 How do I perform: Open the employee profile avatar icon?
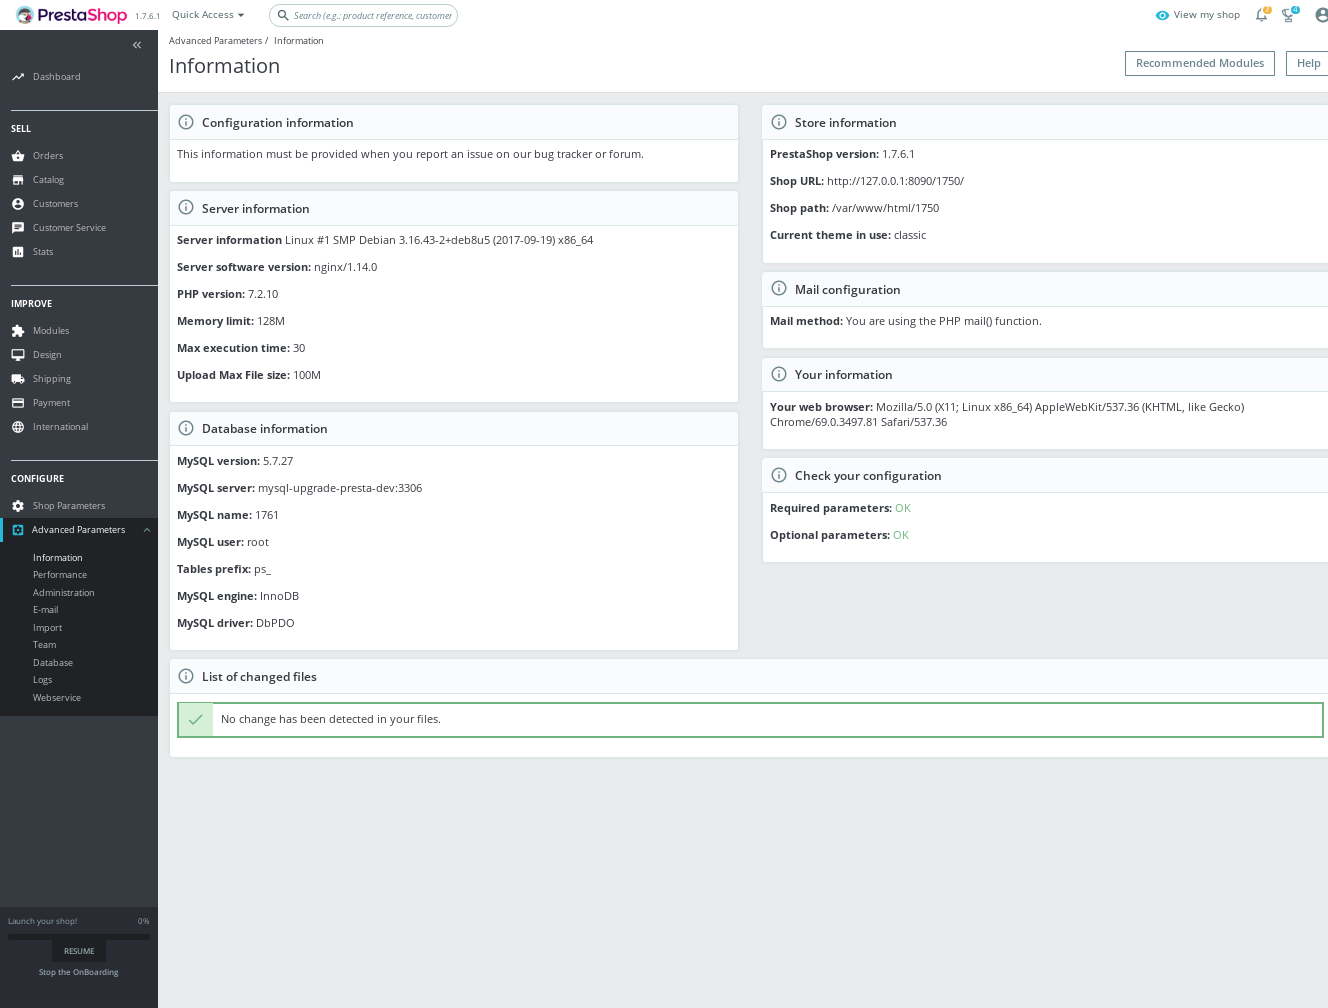point(1321,15)
